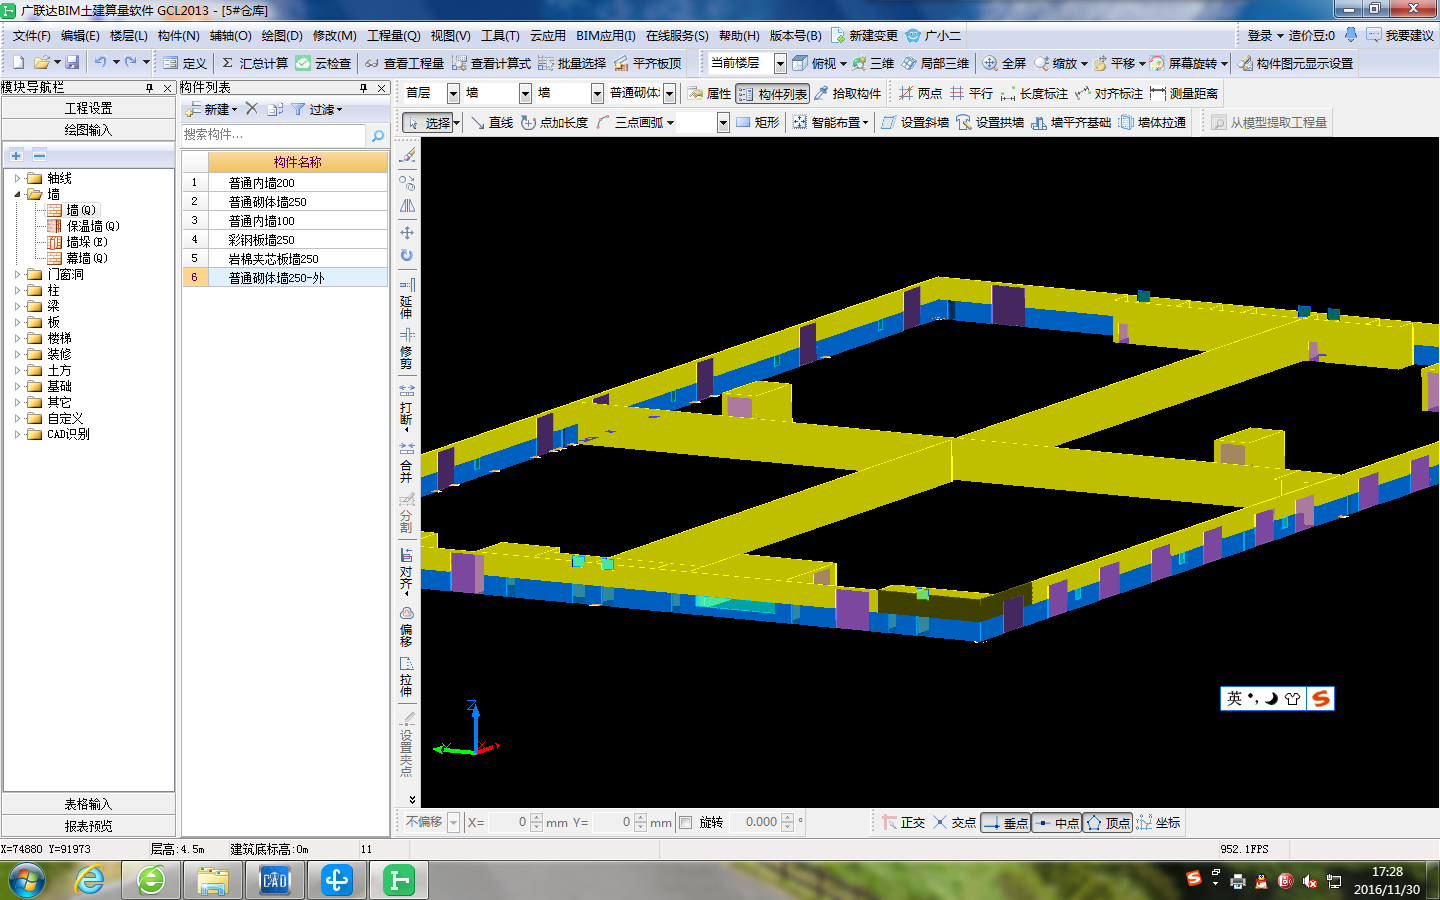
Task: Toggle 交点 intersection snap
Action: click(954, 822)
